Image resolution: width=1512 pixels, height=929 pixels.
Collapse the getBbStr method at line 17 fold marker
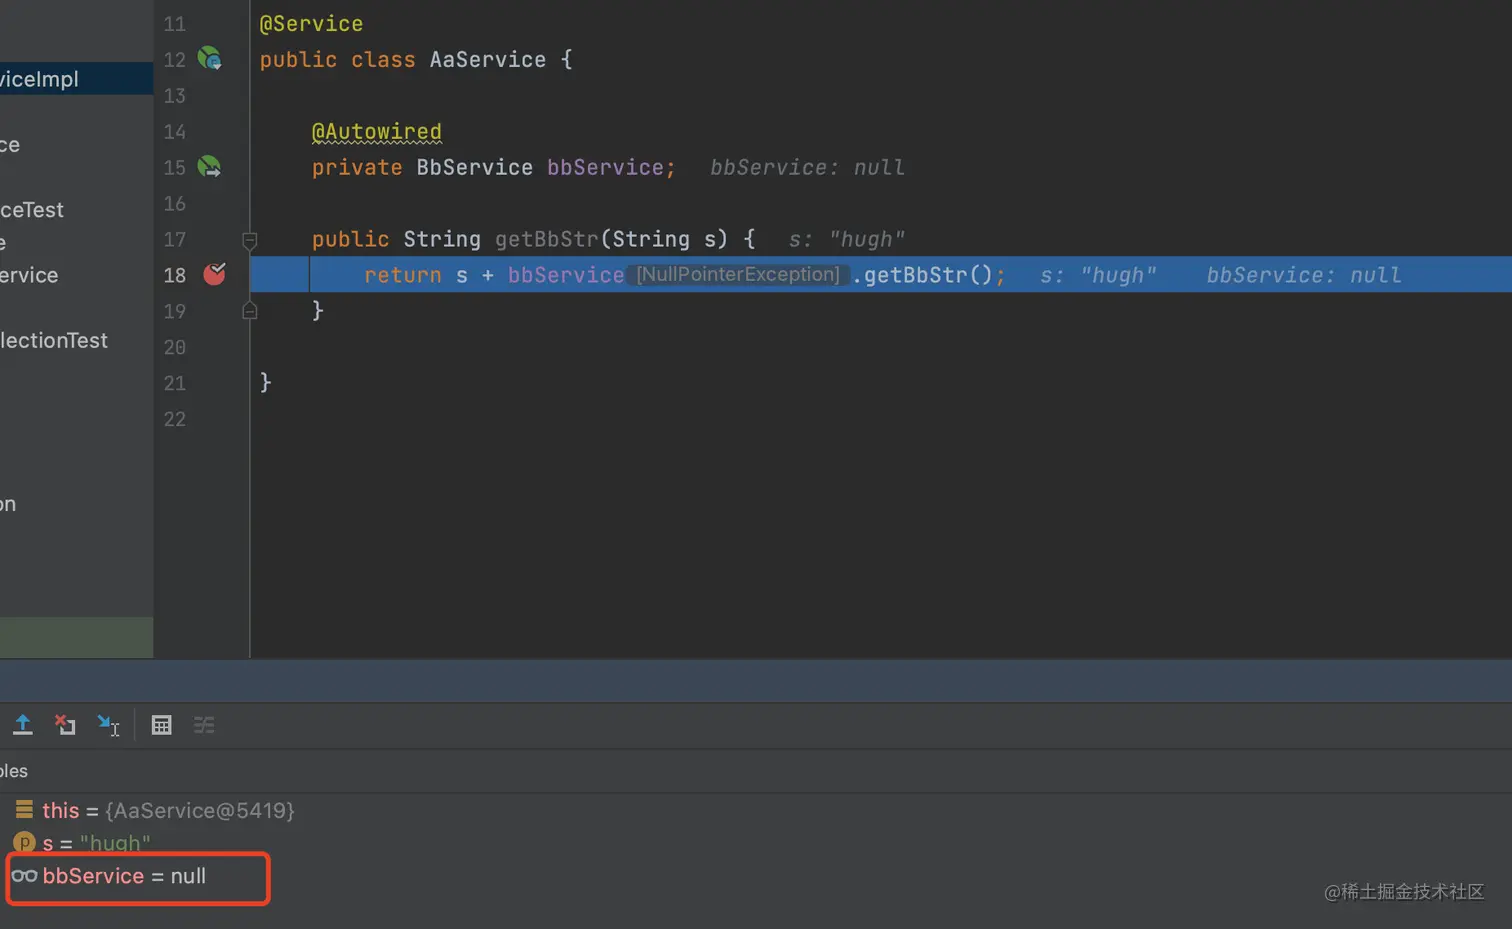tap(250, 240)
